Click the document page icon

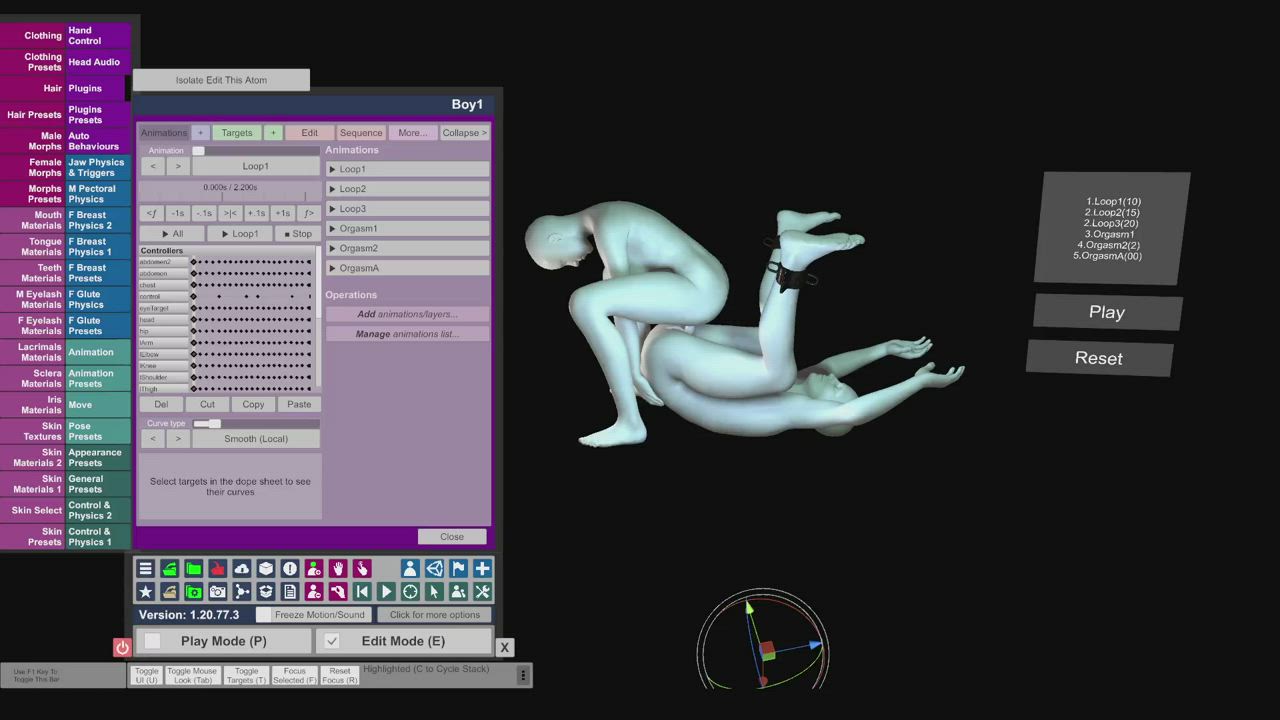289,592
